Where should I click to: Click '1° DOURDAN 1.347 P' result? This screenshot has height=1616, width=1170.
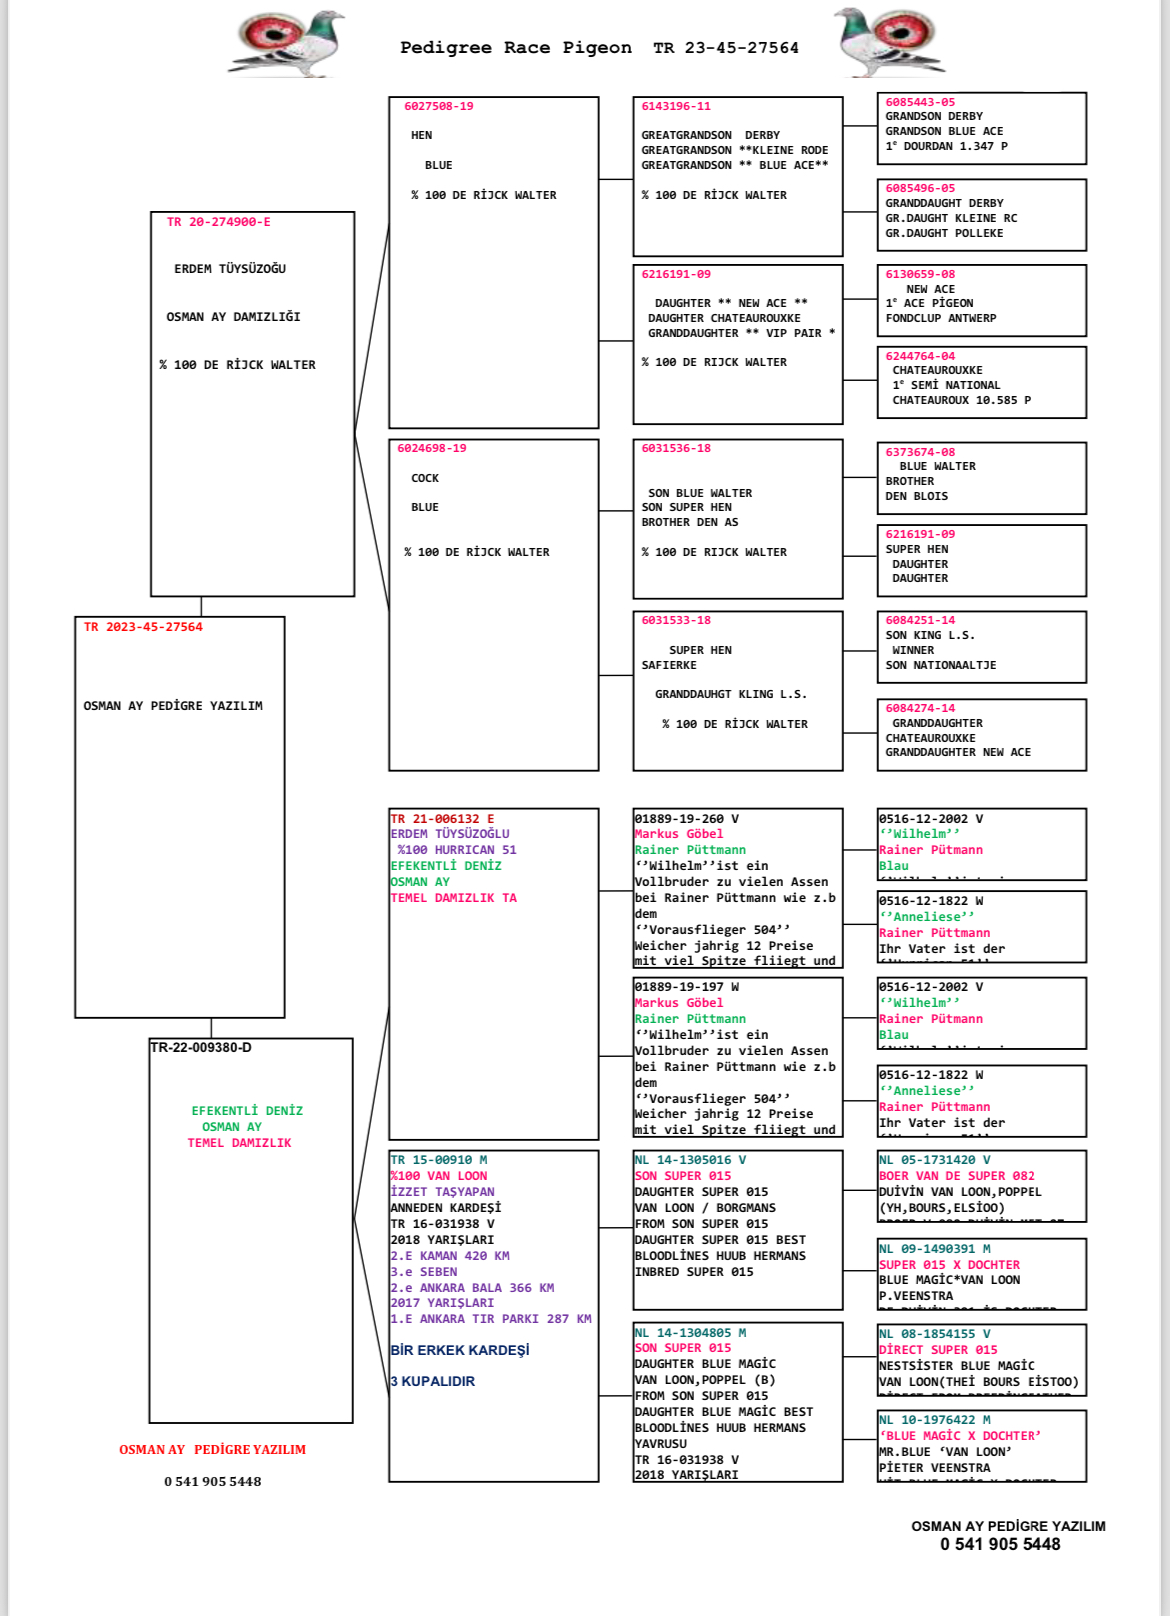tap(946, 146)
